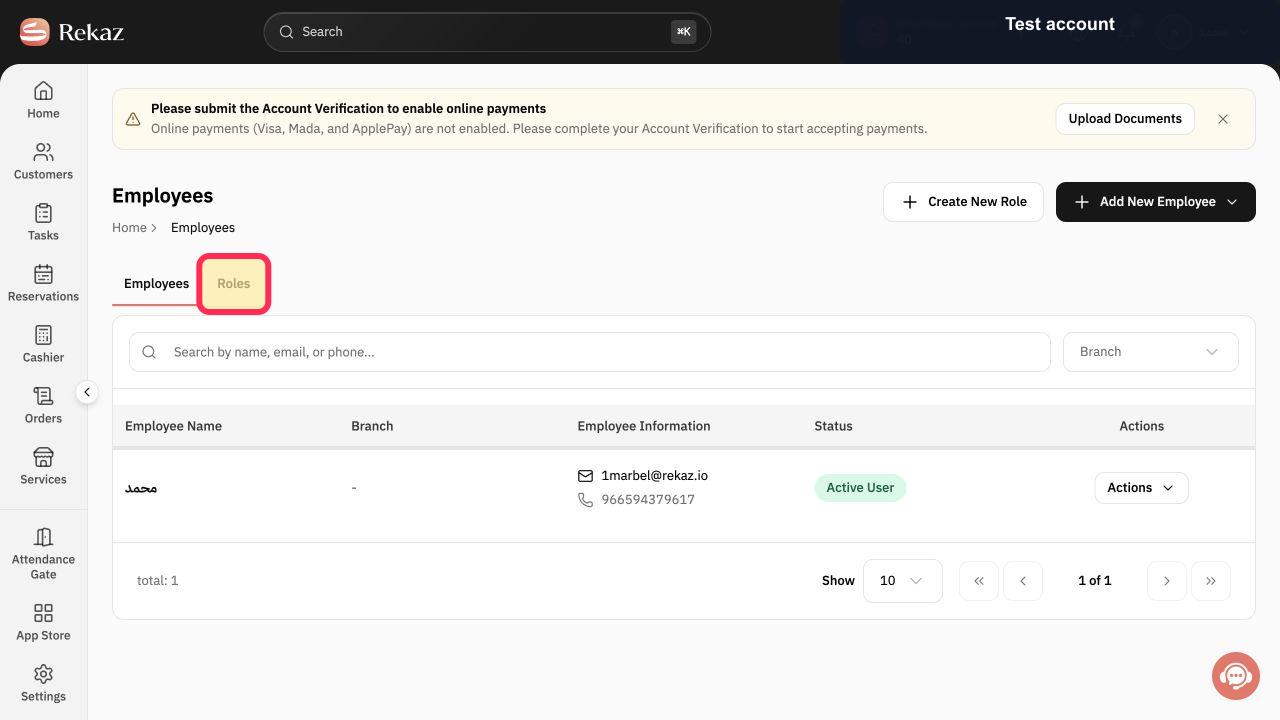Open Reservations calendar icon
The height and width of the screenshot is (720, 1280).
click(x=43, y=274)
